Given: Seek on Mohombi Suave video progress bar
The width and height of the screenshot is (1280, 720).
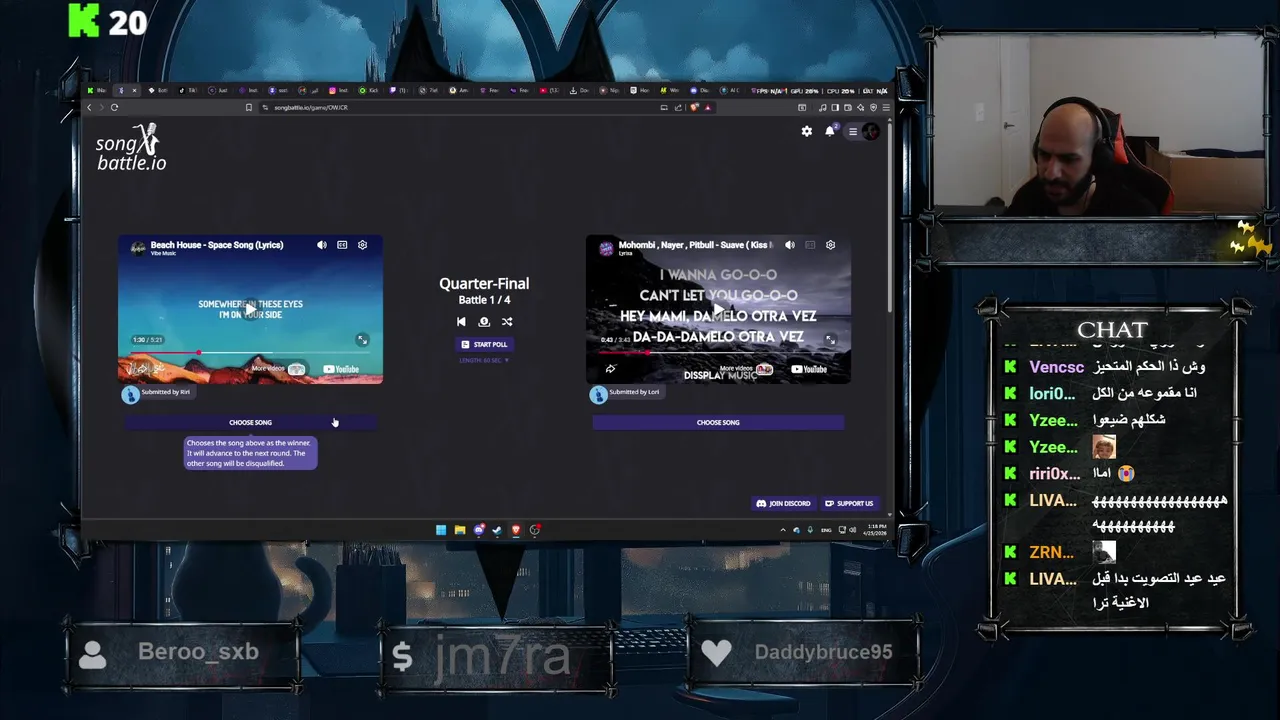Looking at the screenshot, I should coord(718,353).
